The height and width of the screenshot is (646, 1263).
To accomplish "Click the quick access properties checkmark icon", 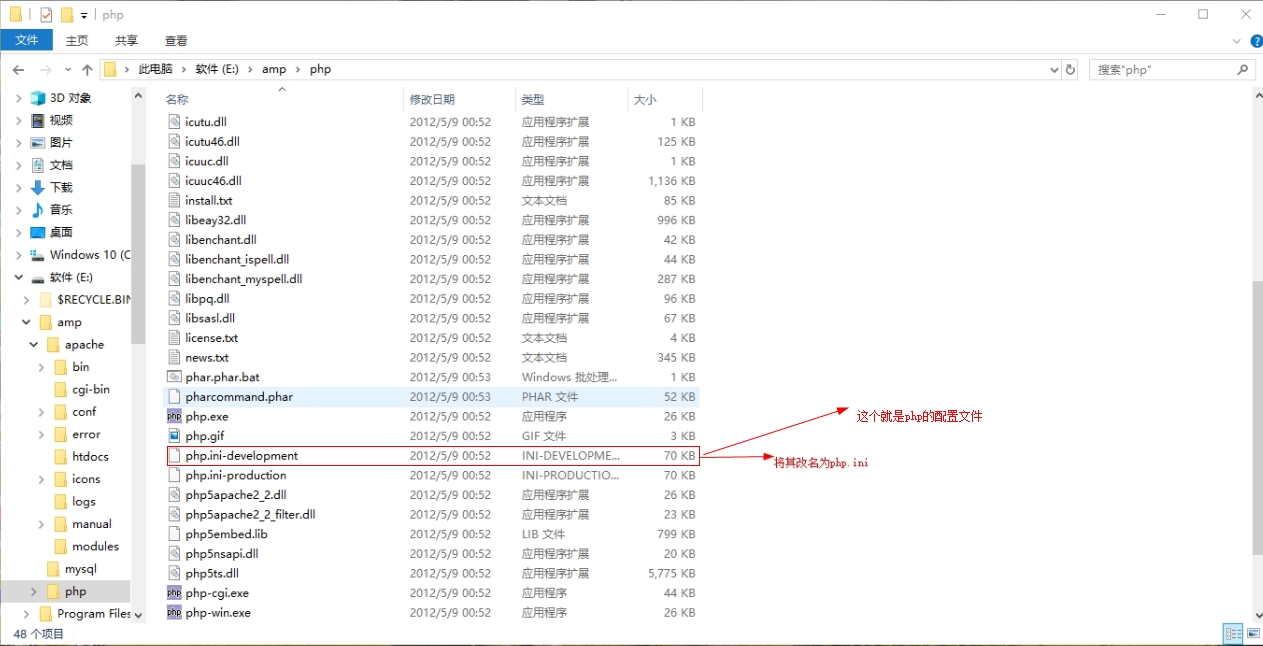I will click(46, 15).
